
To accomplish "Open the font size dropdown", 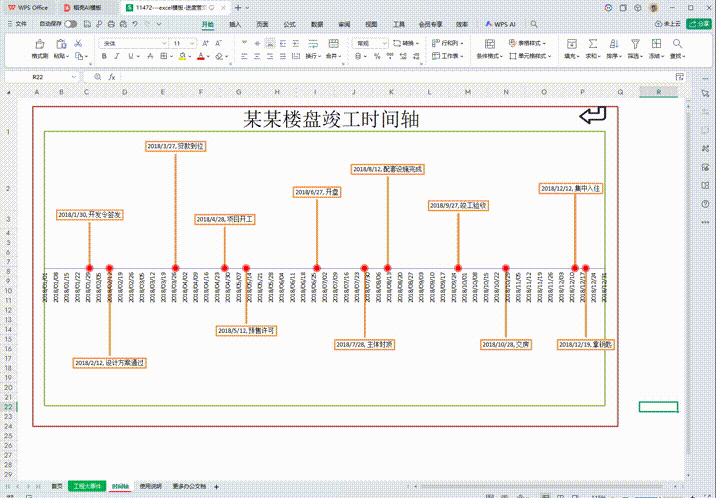I will tap(192, 43).
